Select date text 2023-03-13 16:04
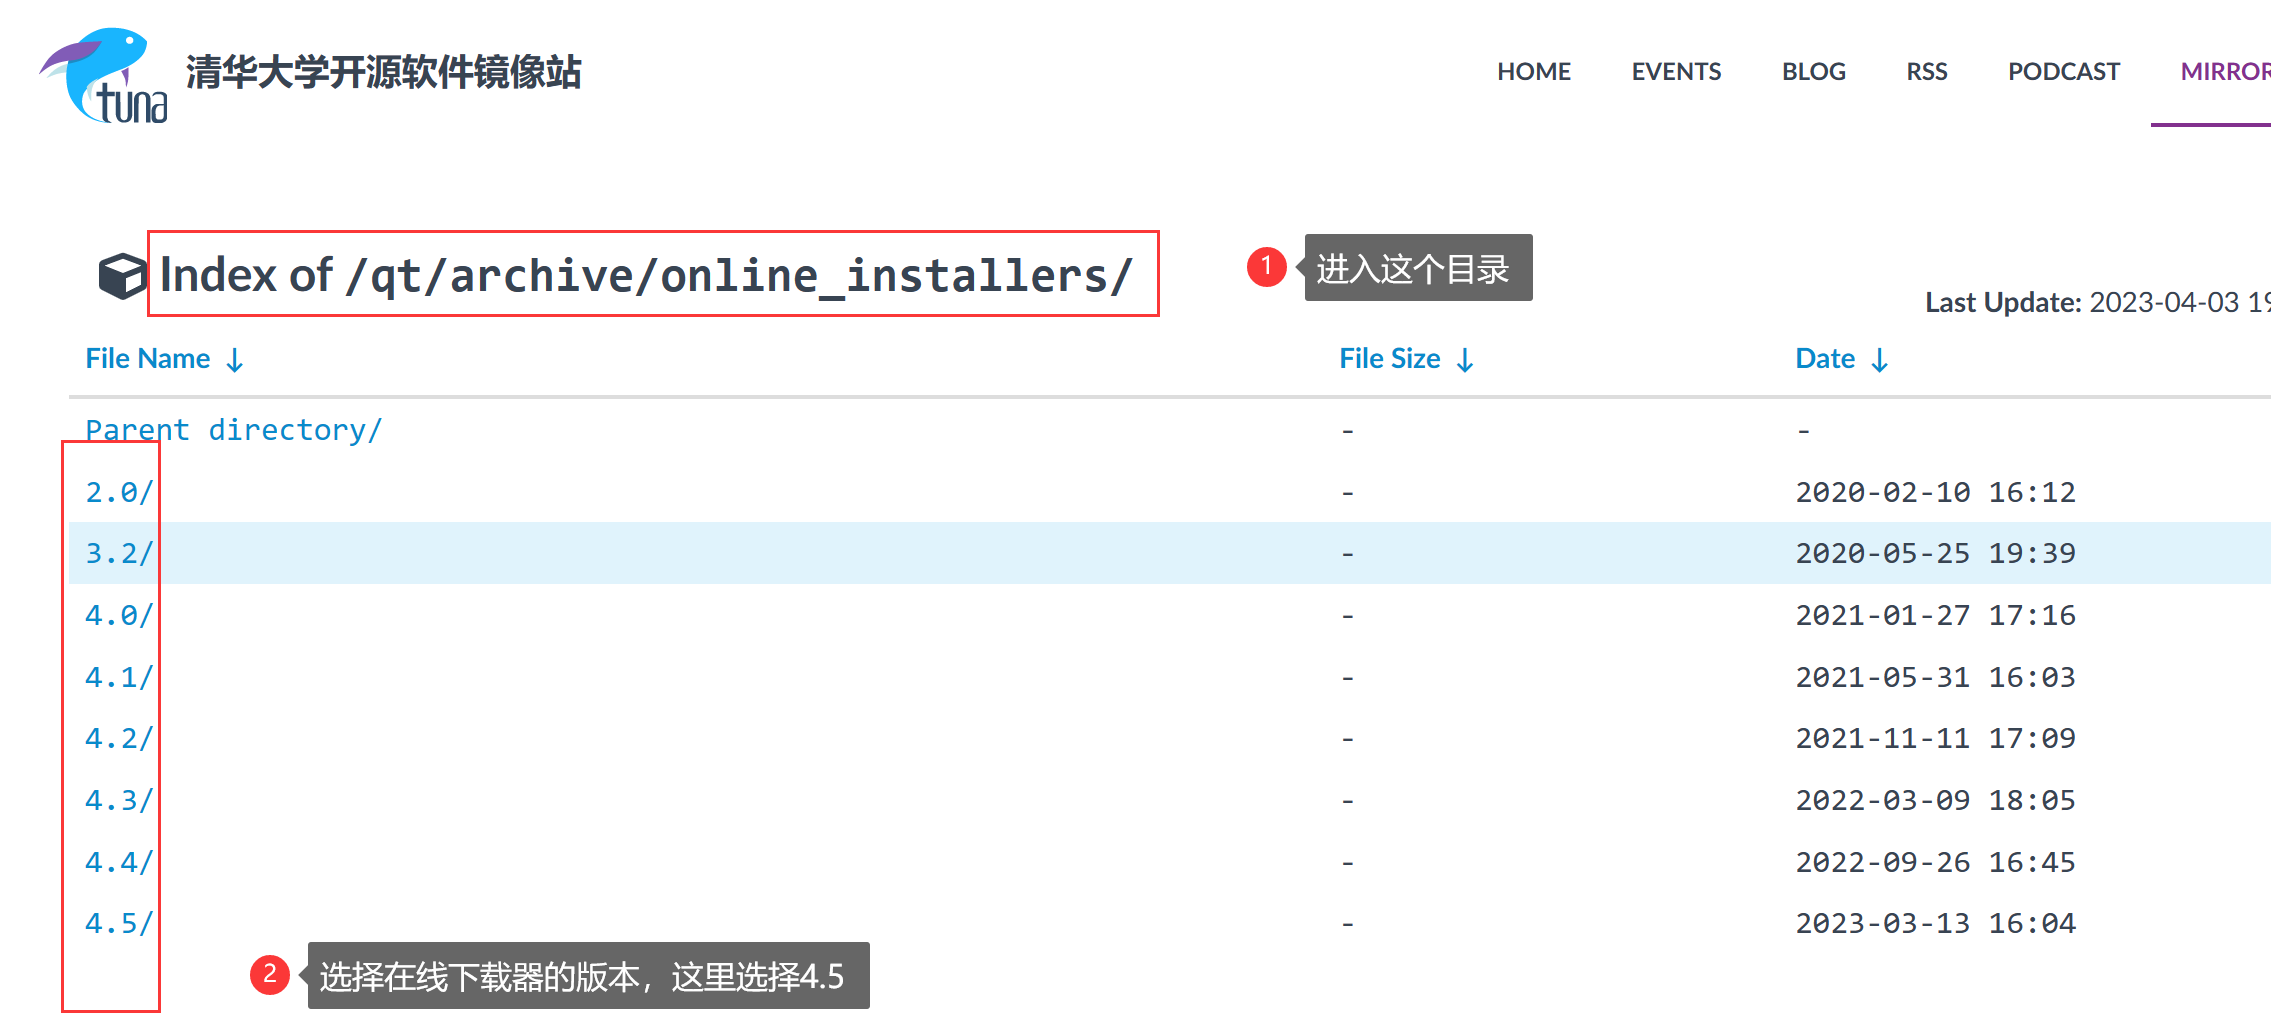This screenshot has height=1031, width=2271. tap(1935, 923)
